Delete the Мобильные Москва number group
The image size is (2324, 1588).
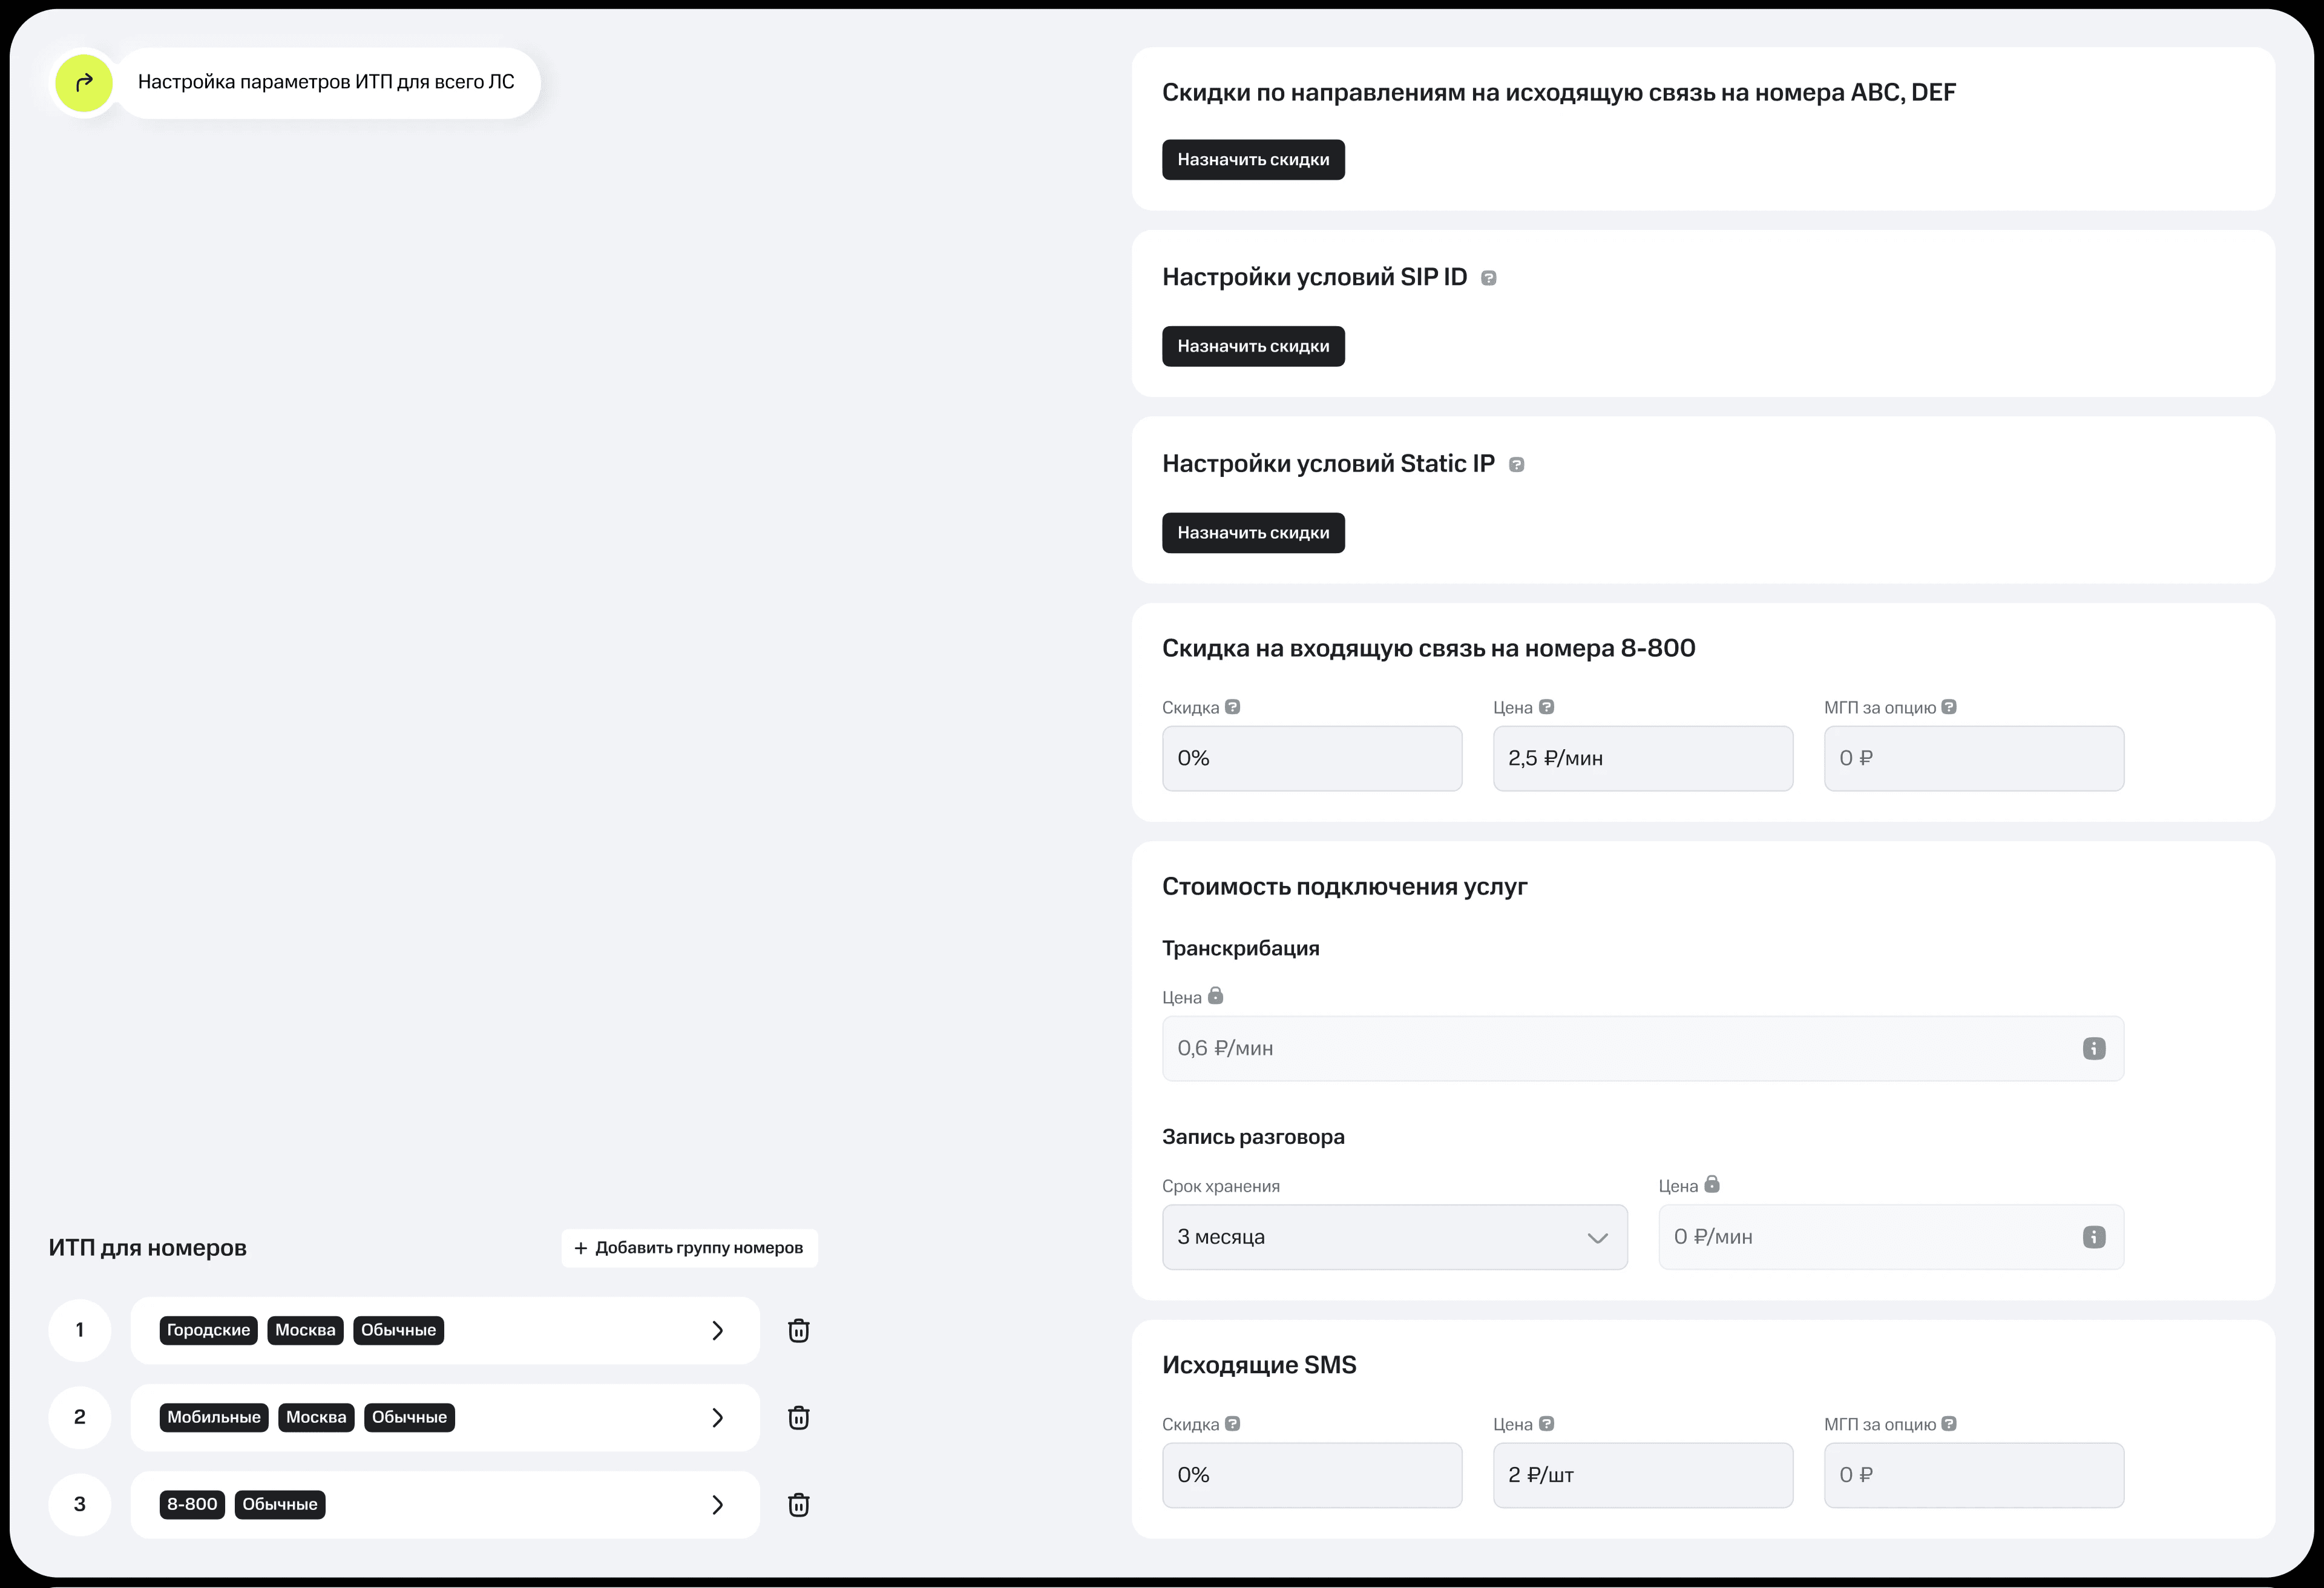[798, 1417]
